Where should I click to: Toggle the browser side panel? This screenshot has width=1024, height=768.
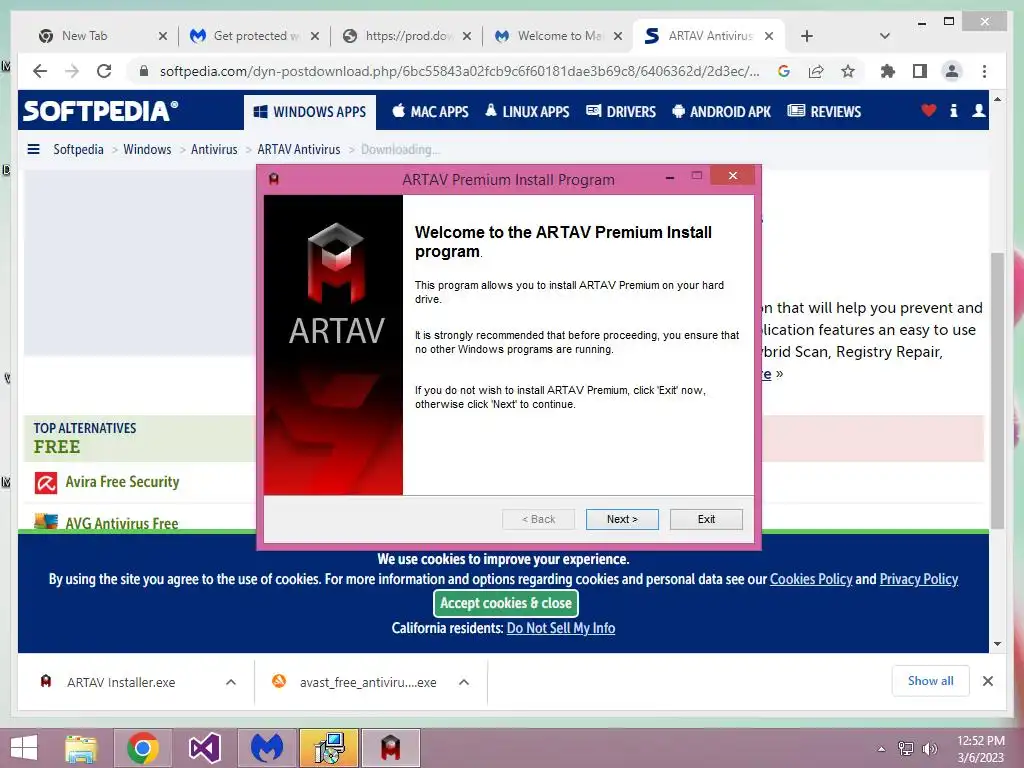920,71
